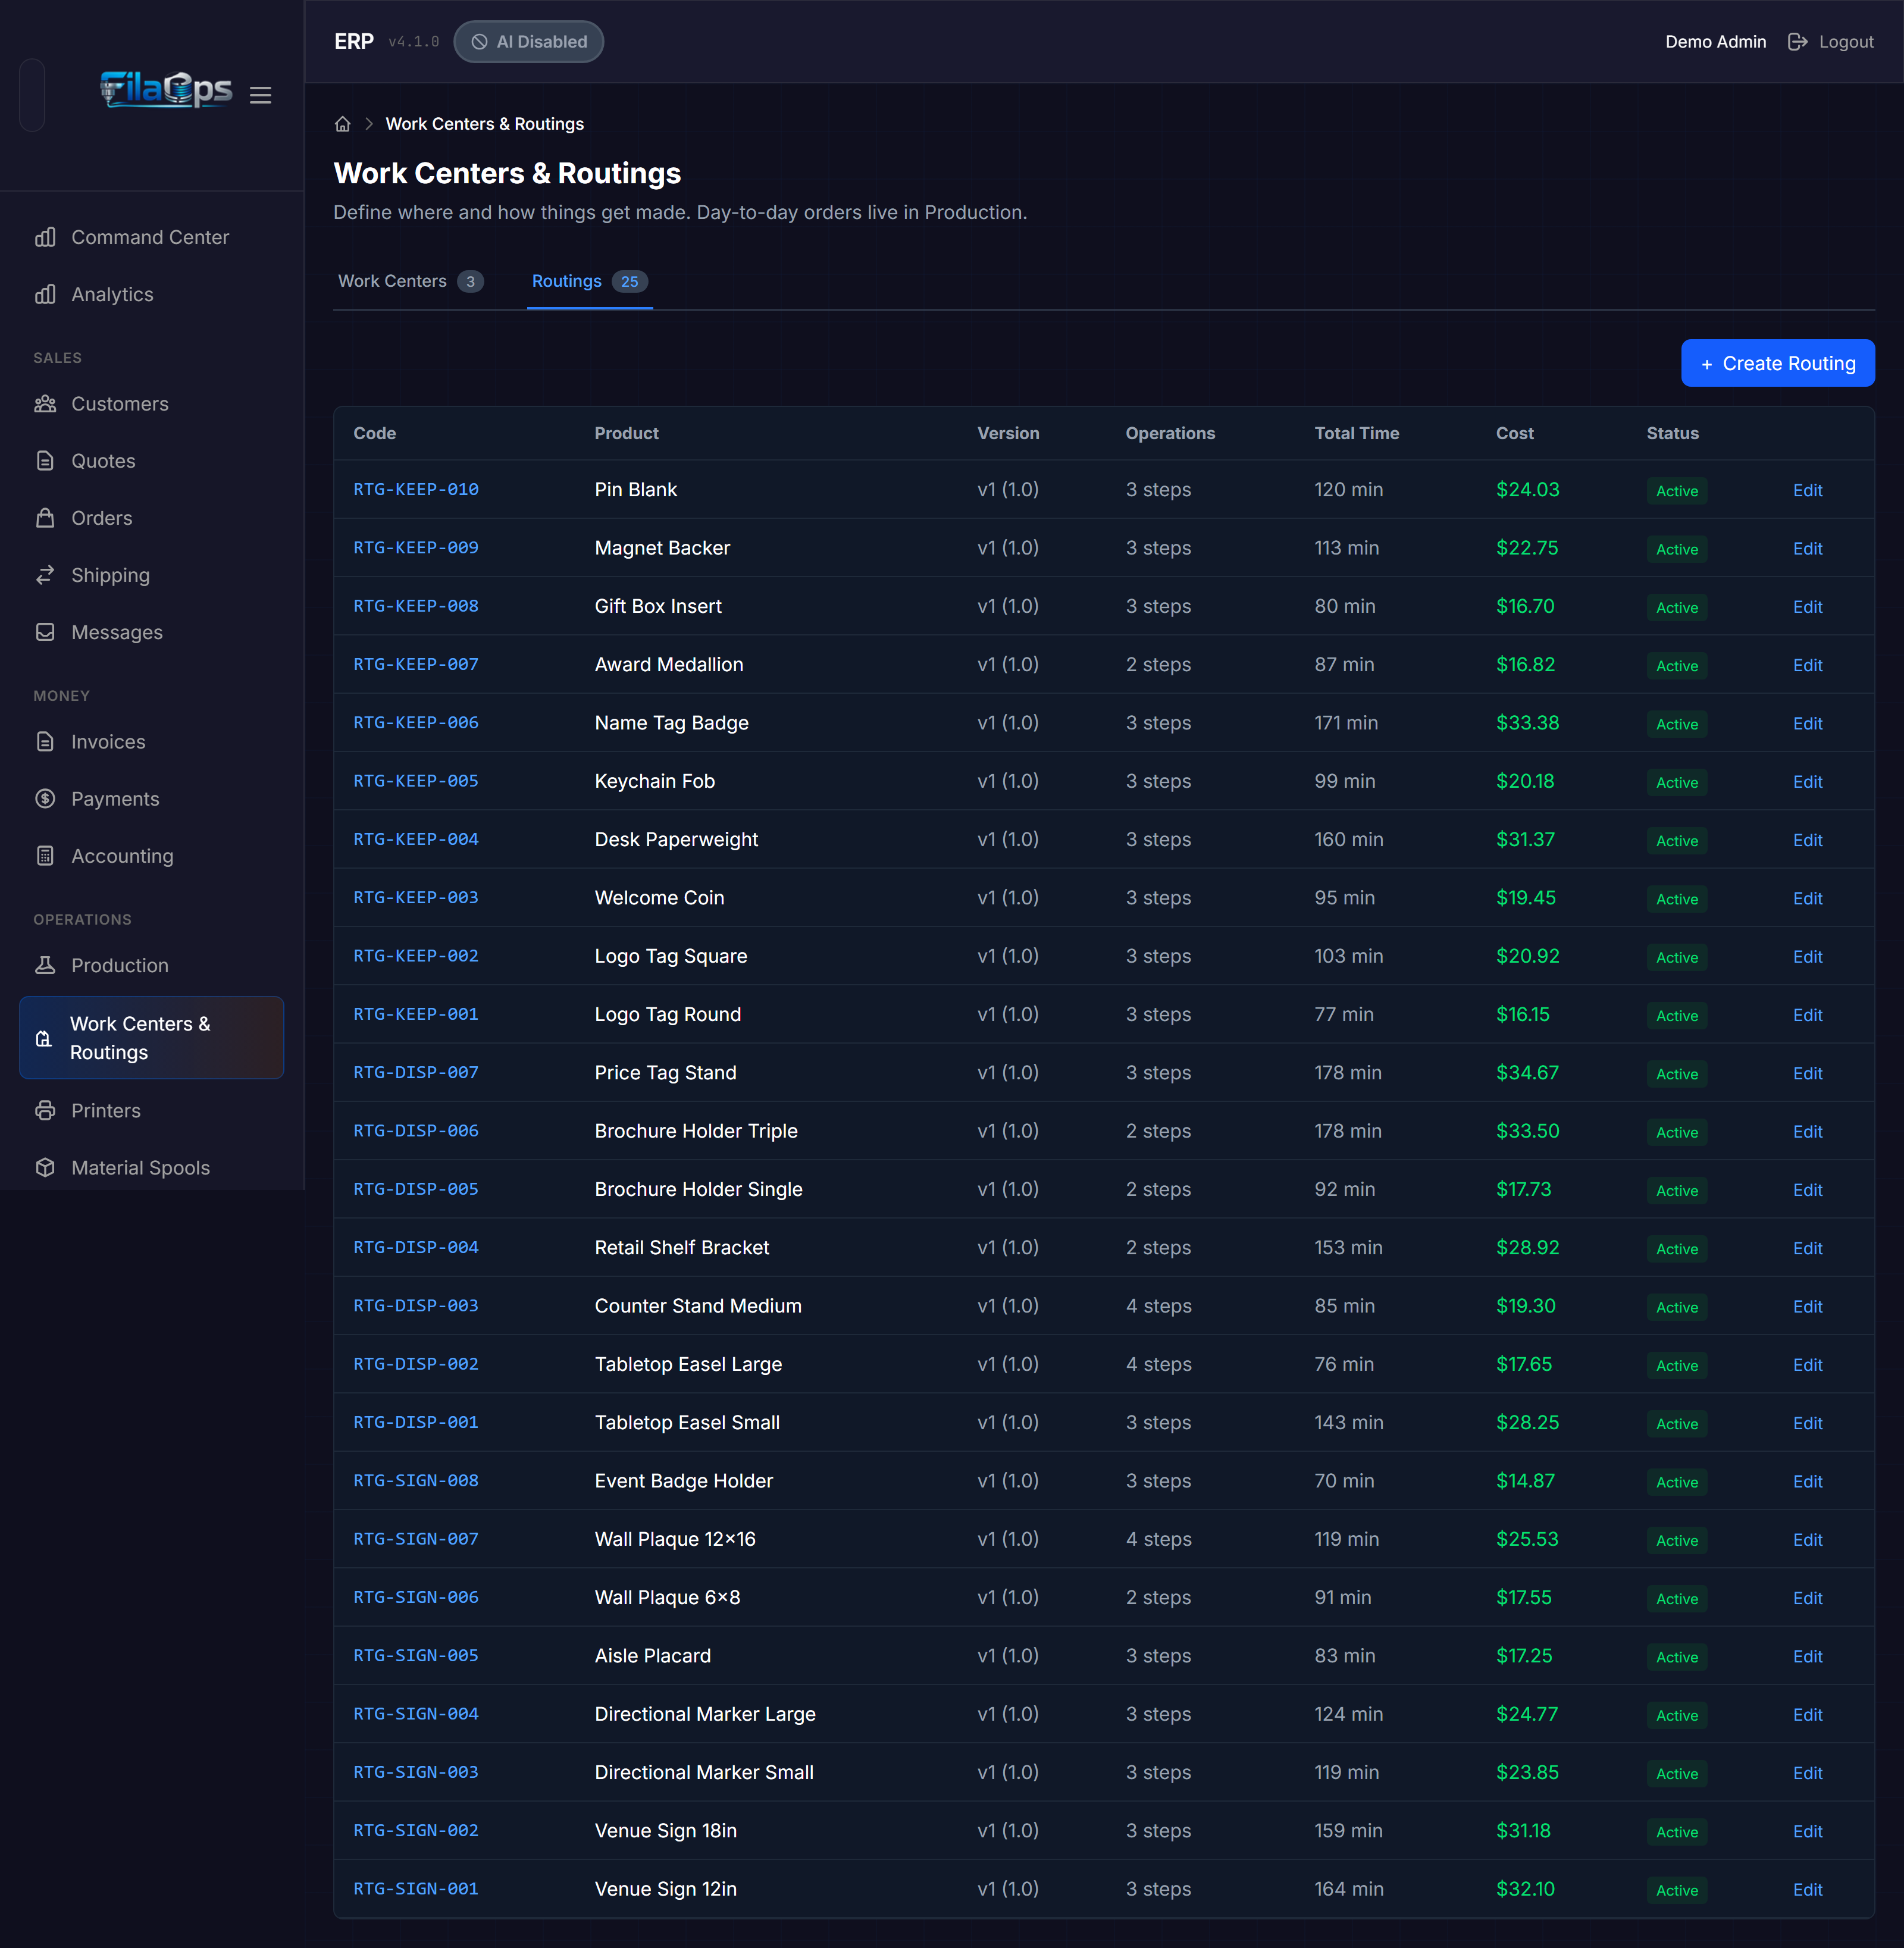Click the FilaOps logo

(x=166, y=90)
